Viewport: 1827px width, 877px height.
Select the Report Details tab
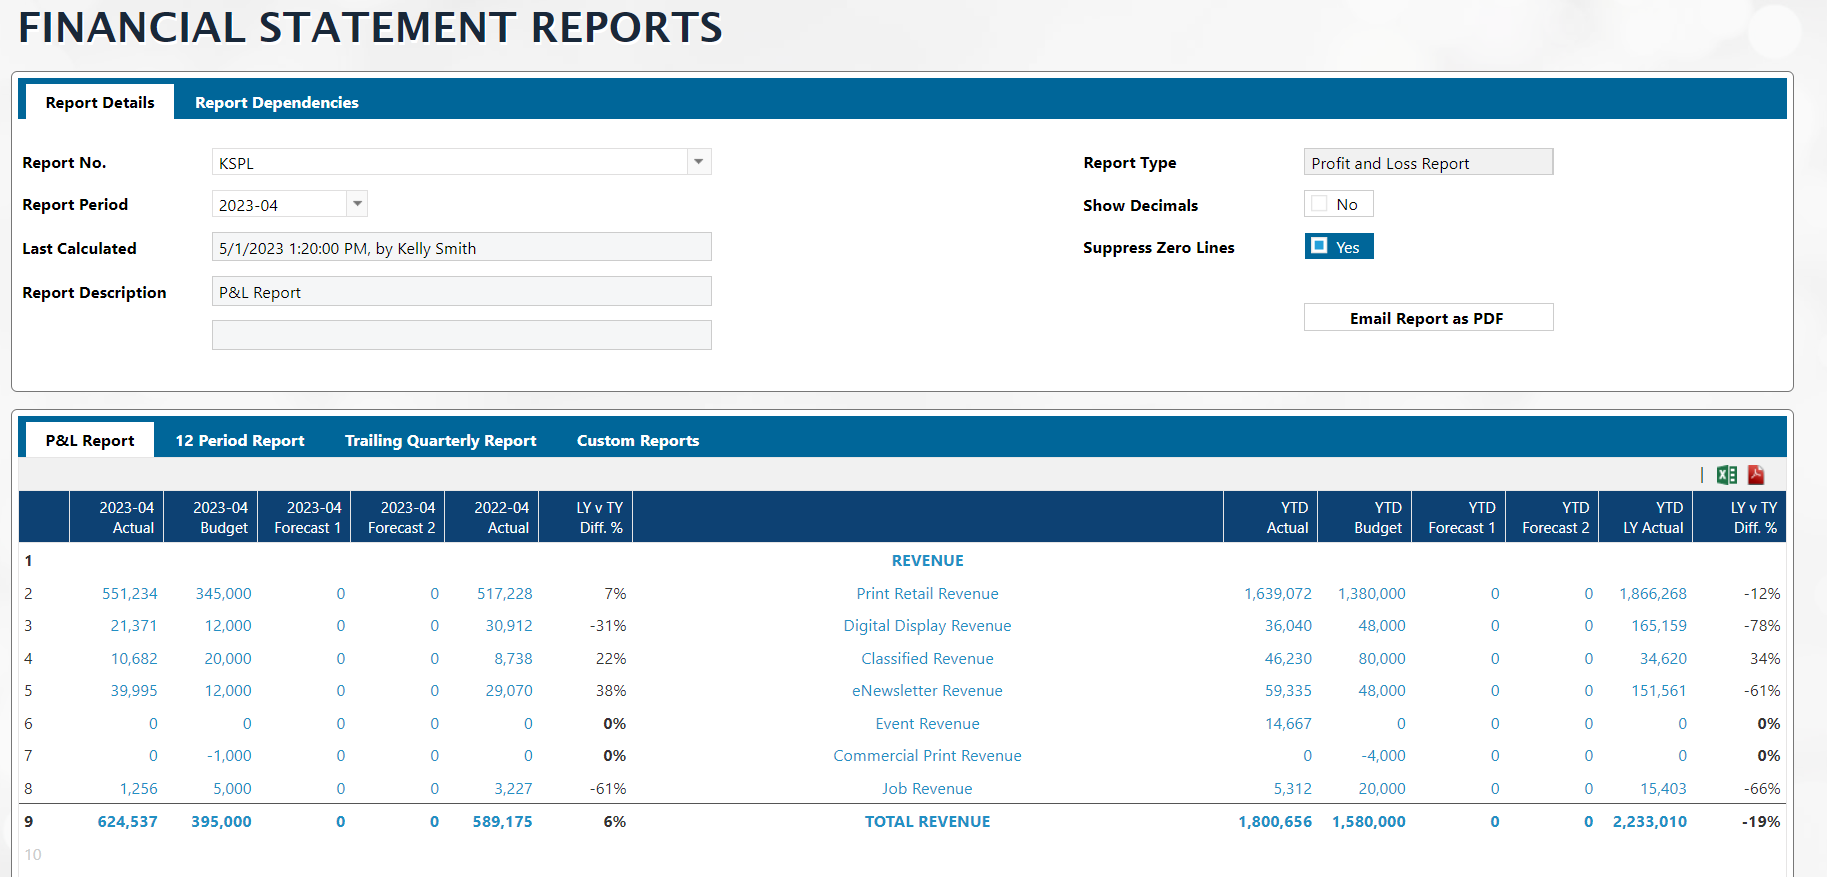pos(99,102)
